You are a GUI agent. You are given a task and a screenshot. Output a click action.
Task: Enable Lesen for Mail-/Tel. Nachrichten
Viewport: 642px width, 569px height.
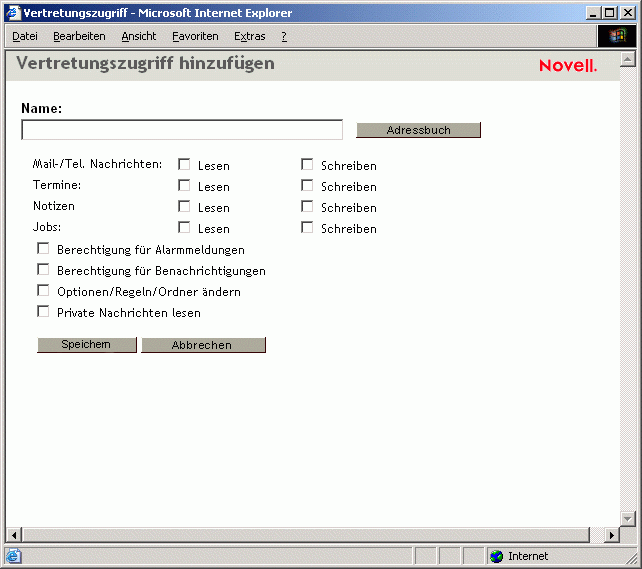tap(184, 165)
